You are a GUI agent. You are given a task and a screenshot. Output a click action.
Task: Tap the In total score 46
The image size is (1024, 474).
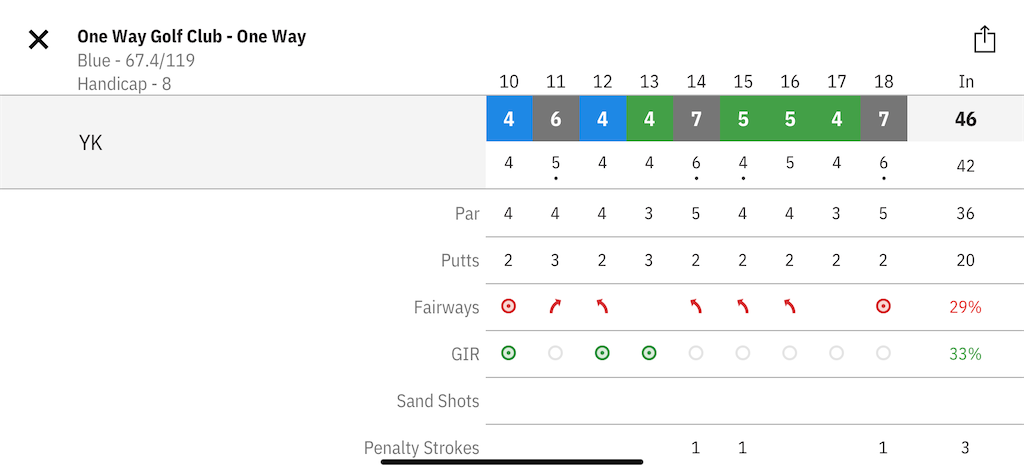tap(966, 119)
